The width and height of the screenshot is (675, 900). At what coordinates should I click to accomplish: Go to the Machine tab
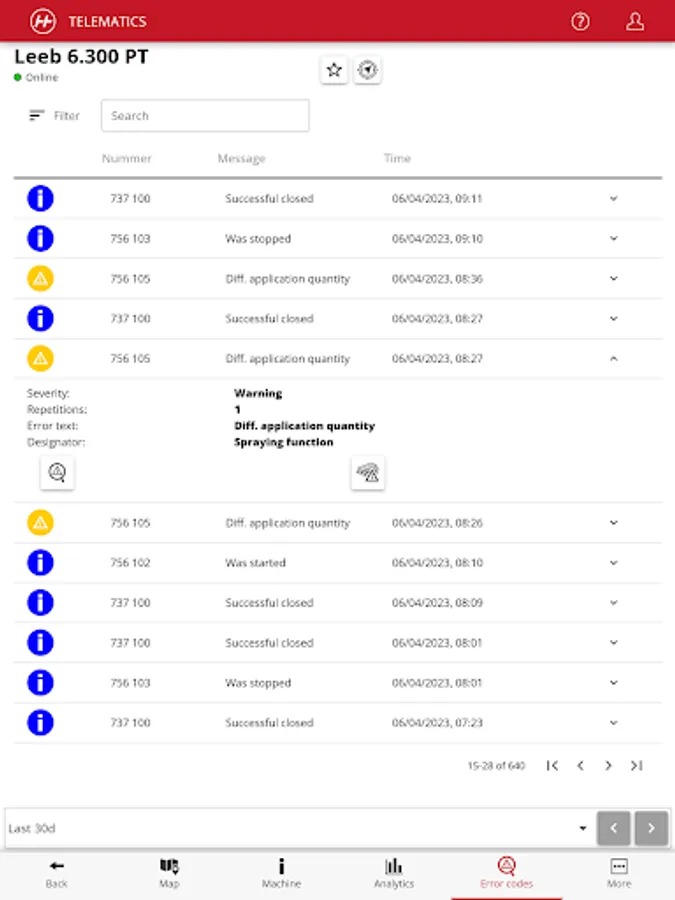point(281,874)
